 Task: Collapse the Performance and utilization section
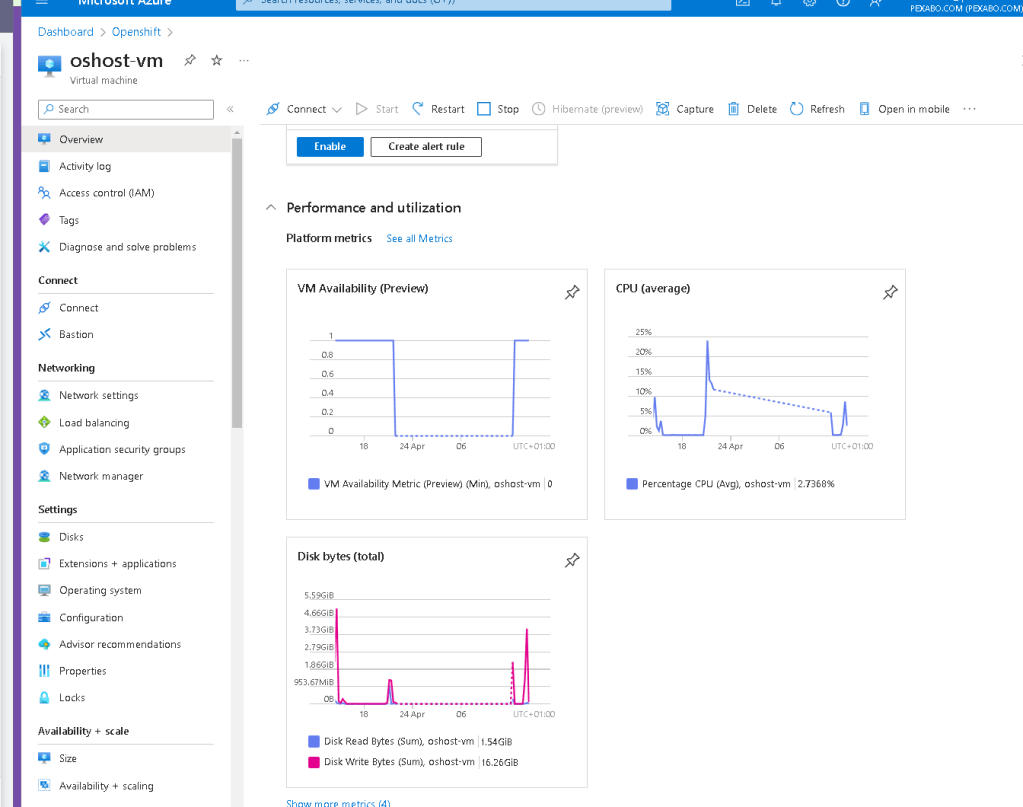[271, 207]
